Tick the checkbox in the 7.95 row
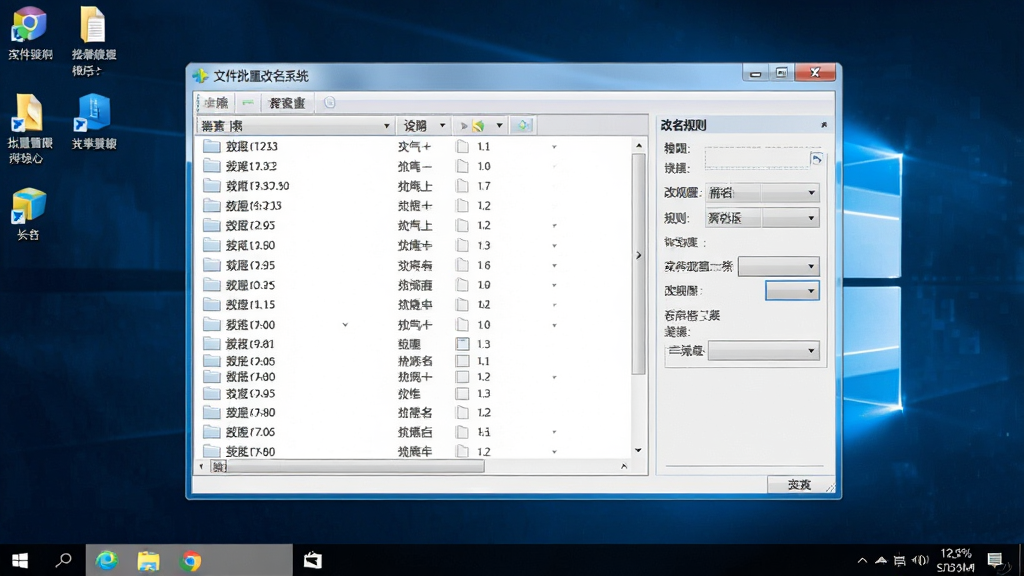The image size is (1024, 576). click(x=462, y=394)
